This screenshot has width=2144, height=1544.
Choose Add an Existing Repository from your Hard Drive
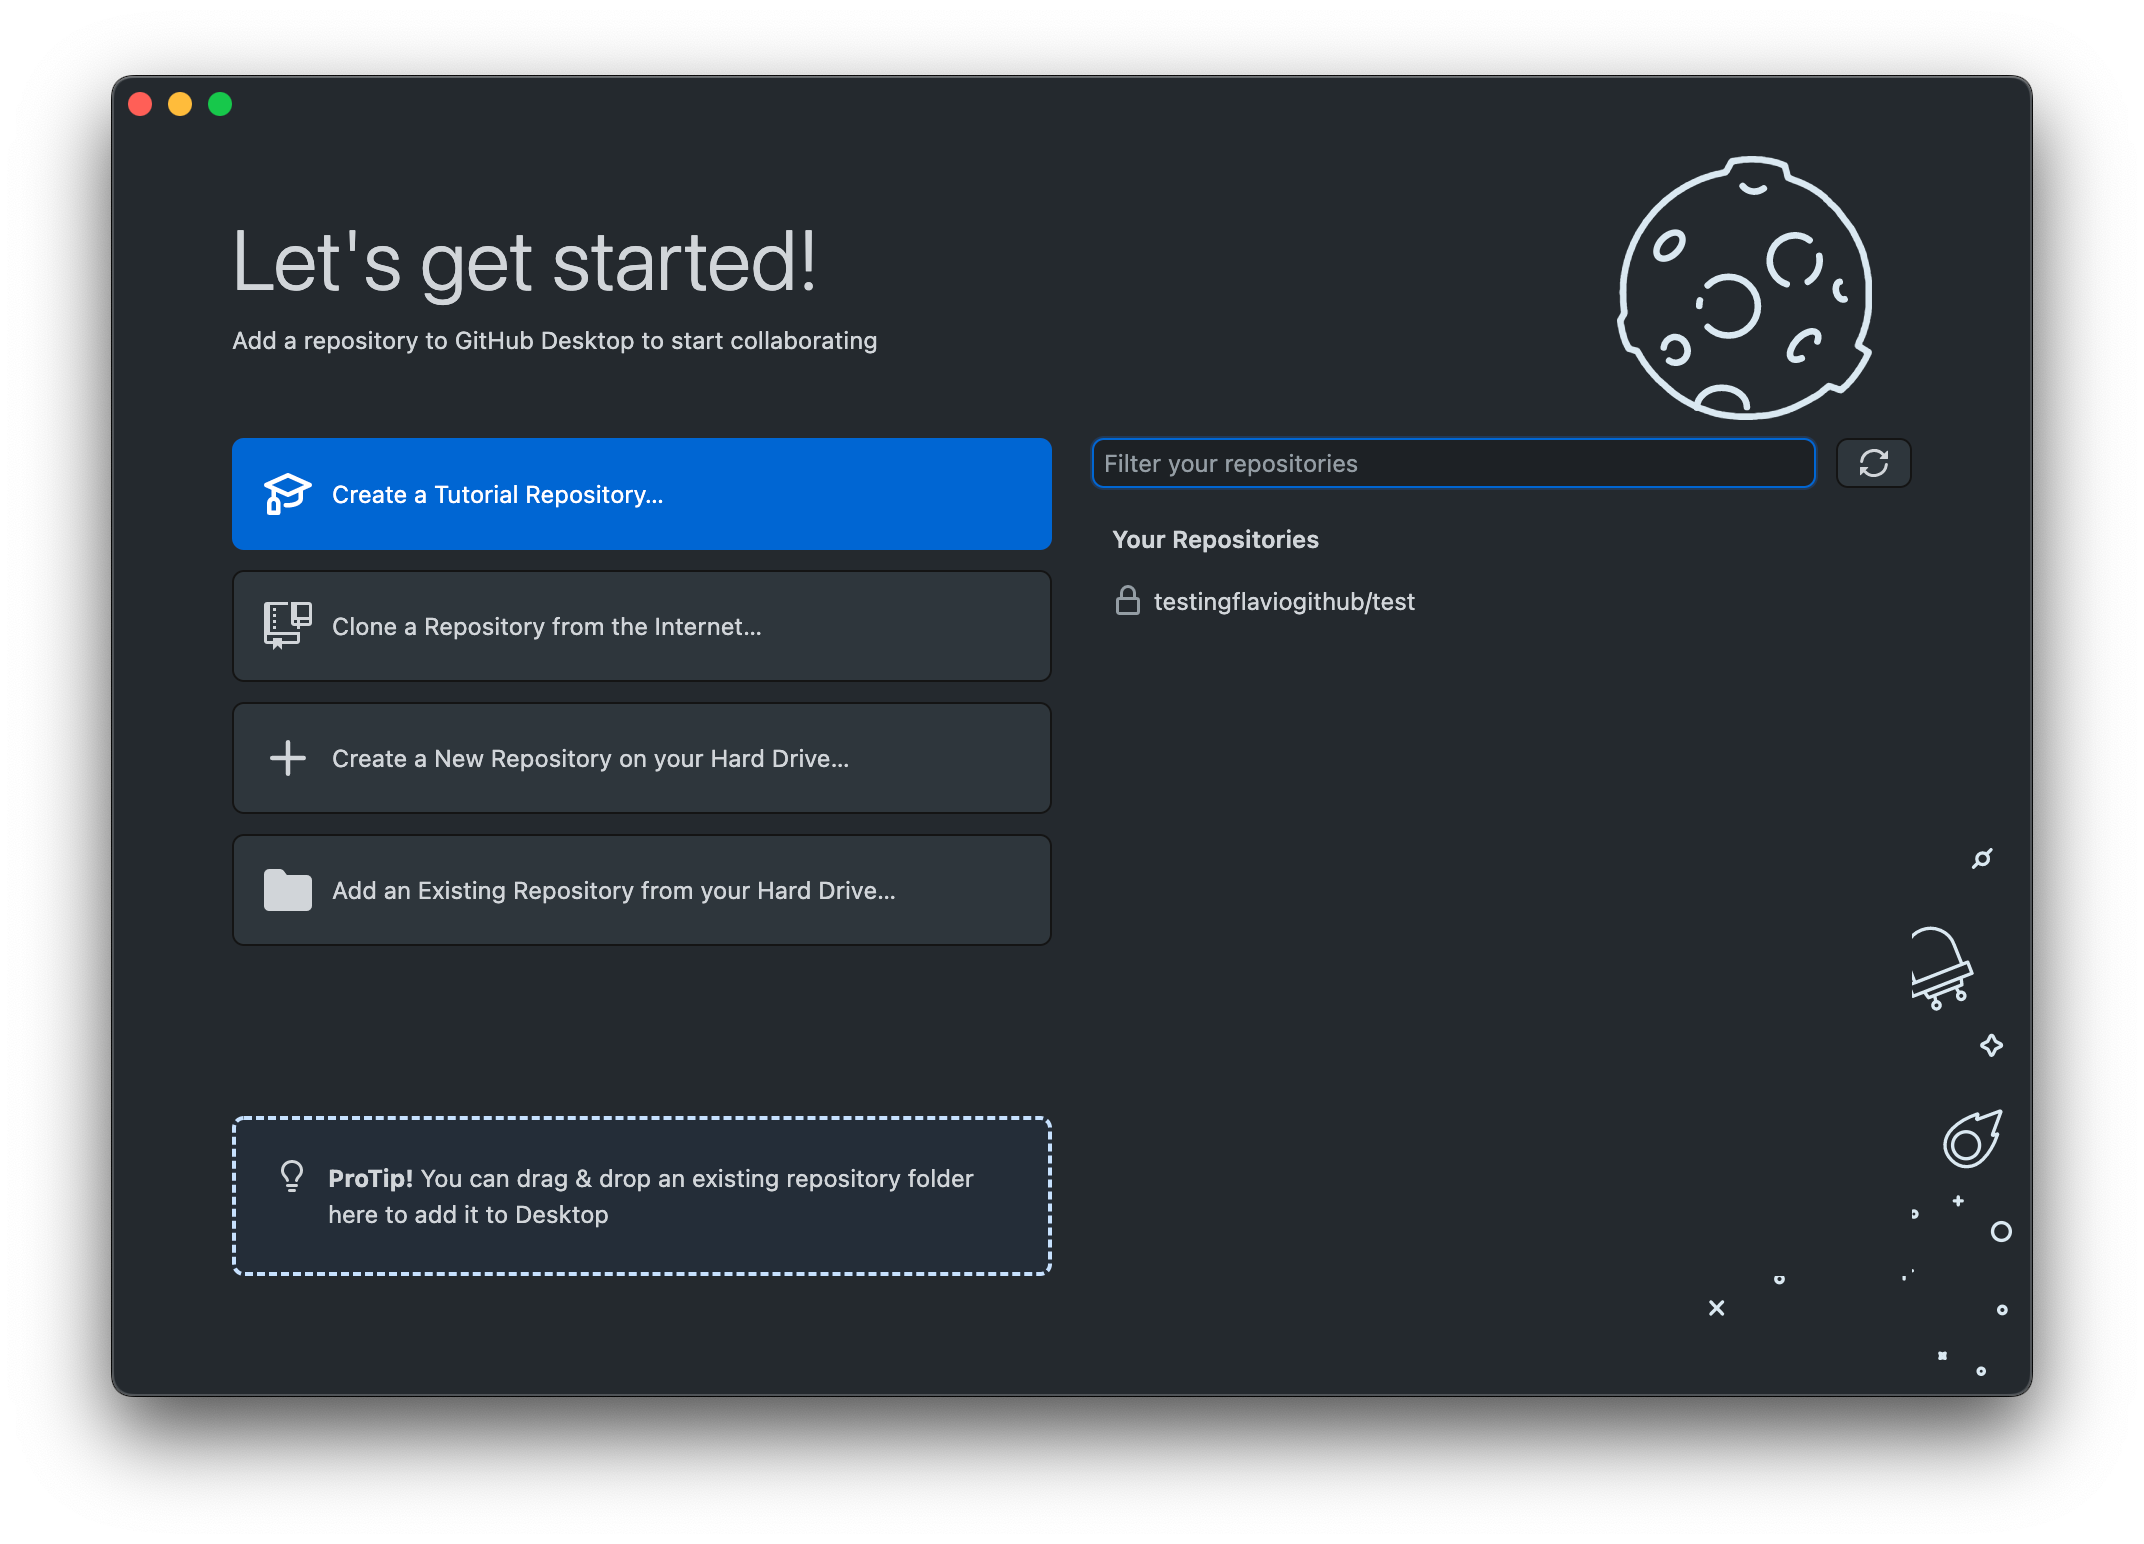641,890
